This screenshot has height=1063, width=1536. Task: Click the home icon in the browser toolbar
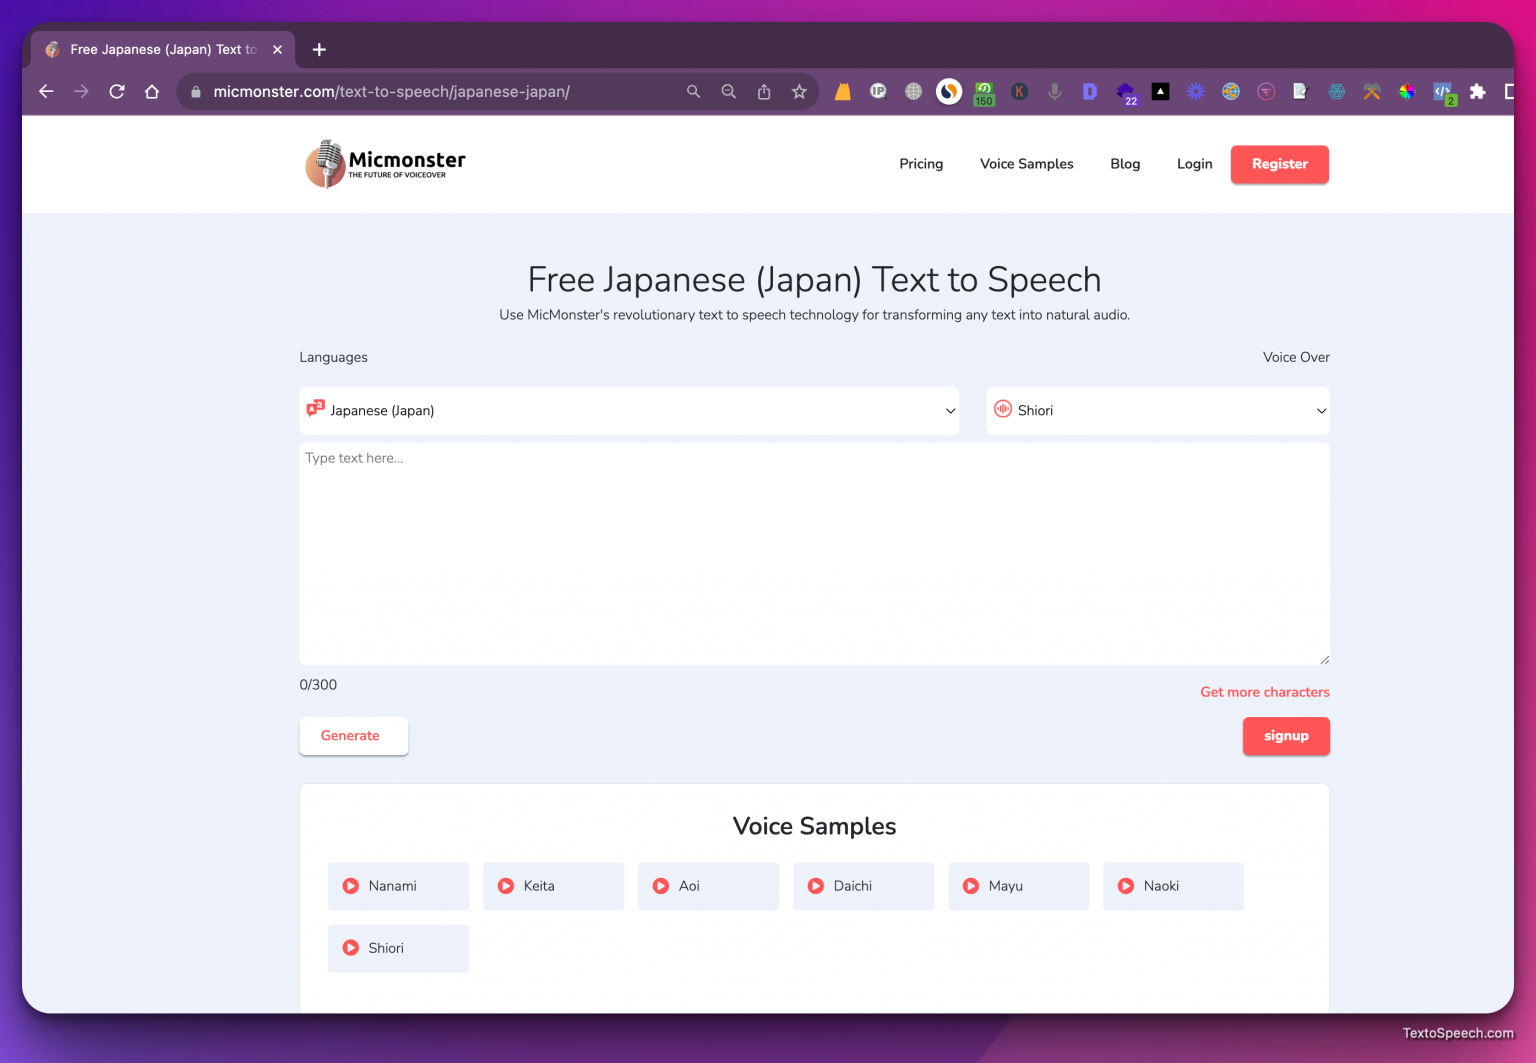pos(152,91)
